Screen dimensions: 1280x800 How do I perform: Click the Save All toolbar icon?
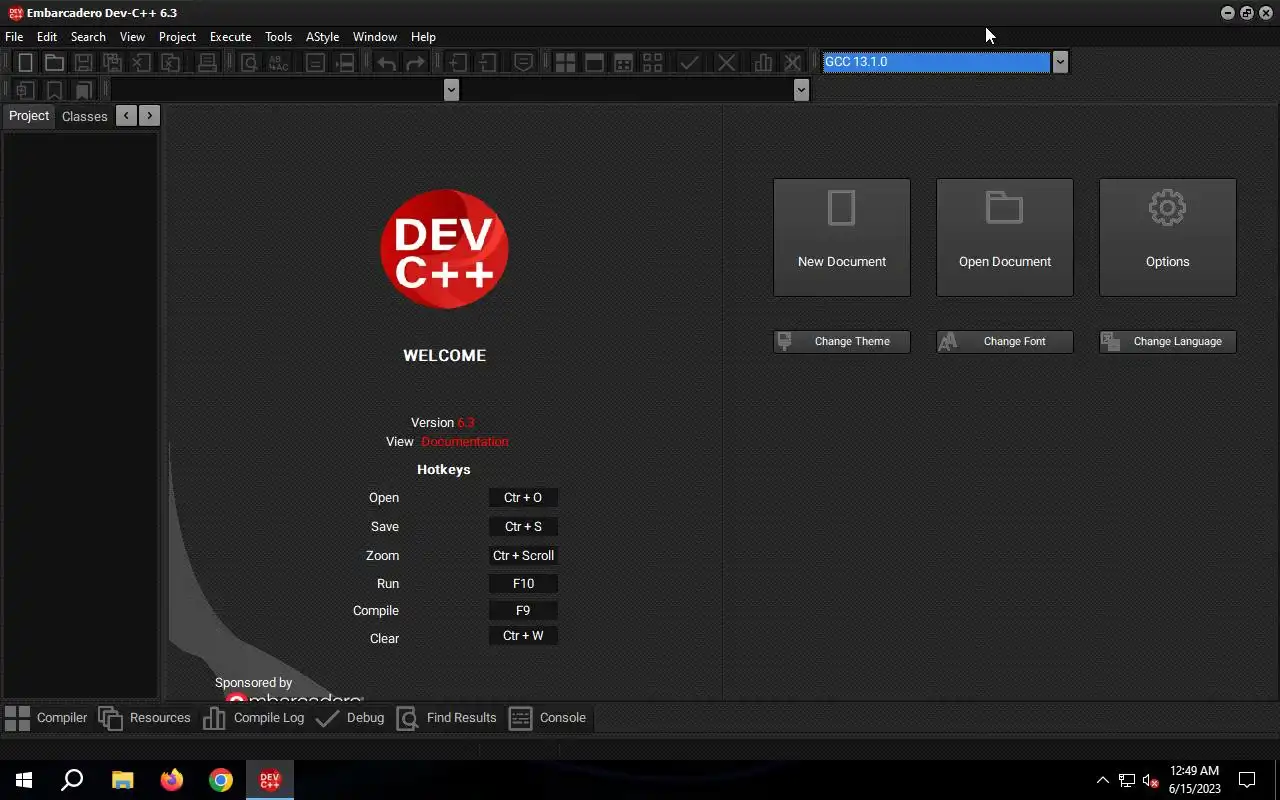point(113,62)
